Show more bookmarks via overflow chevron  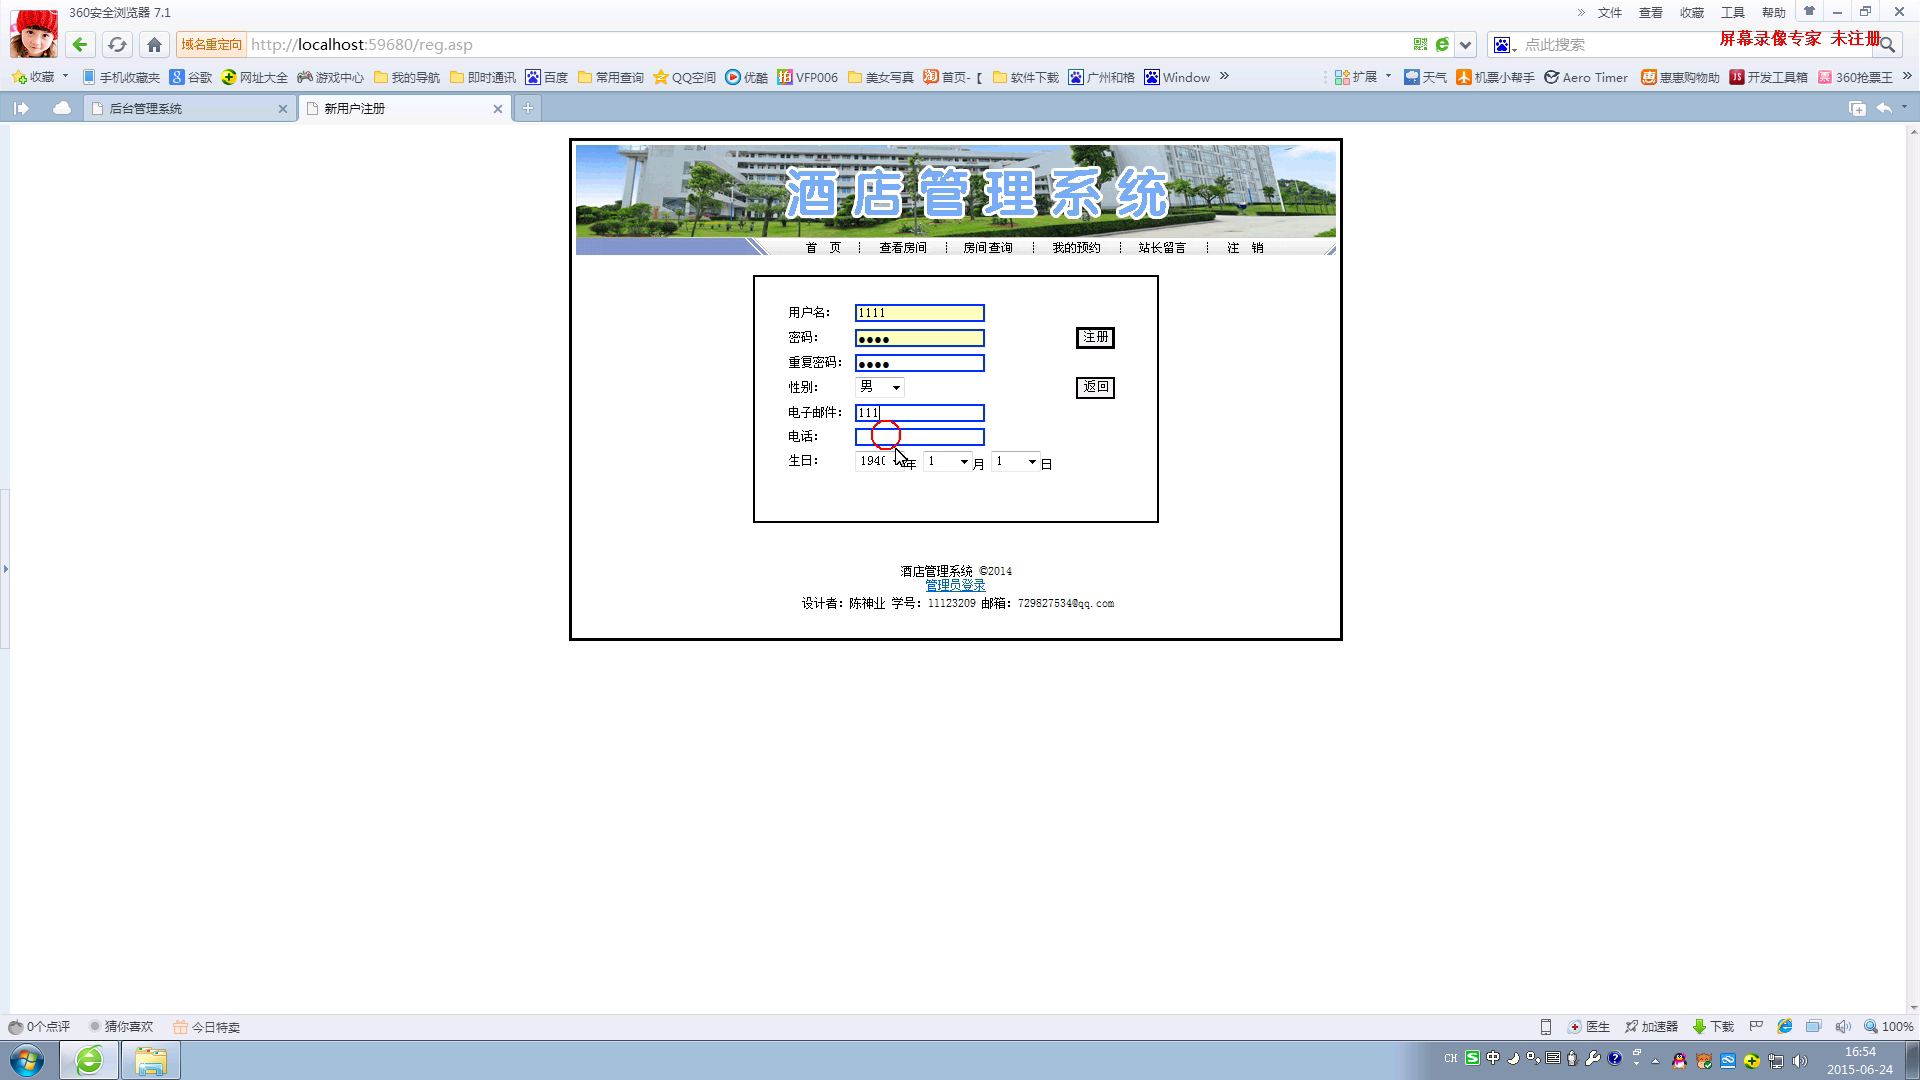click(1224, 76)
